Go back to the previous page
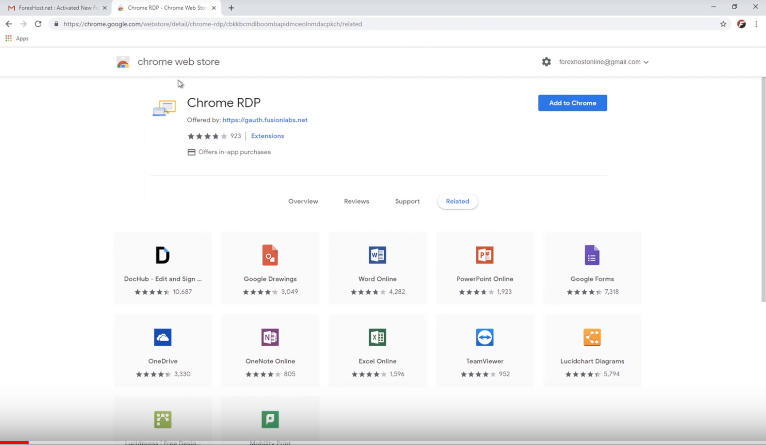 [x=9, y=24]
